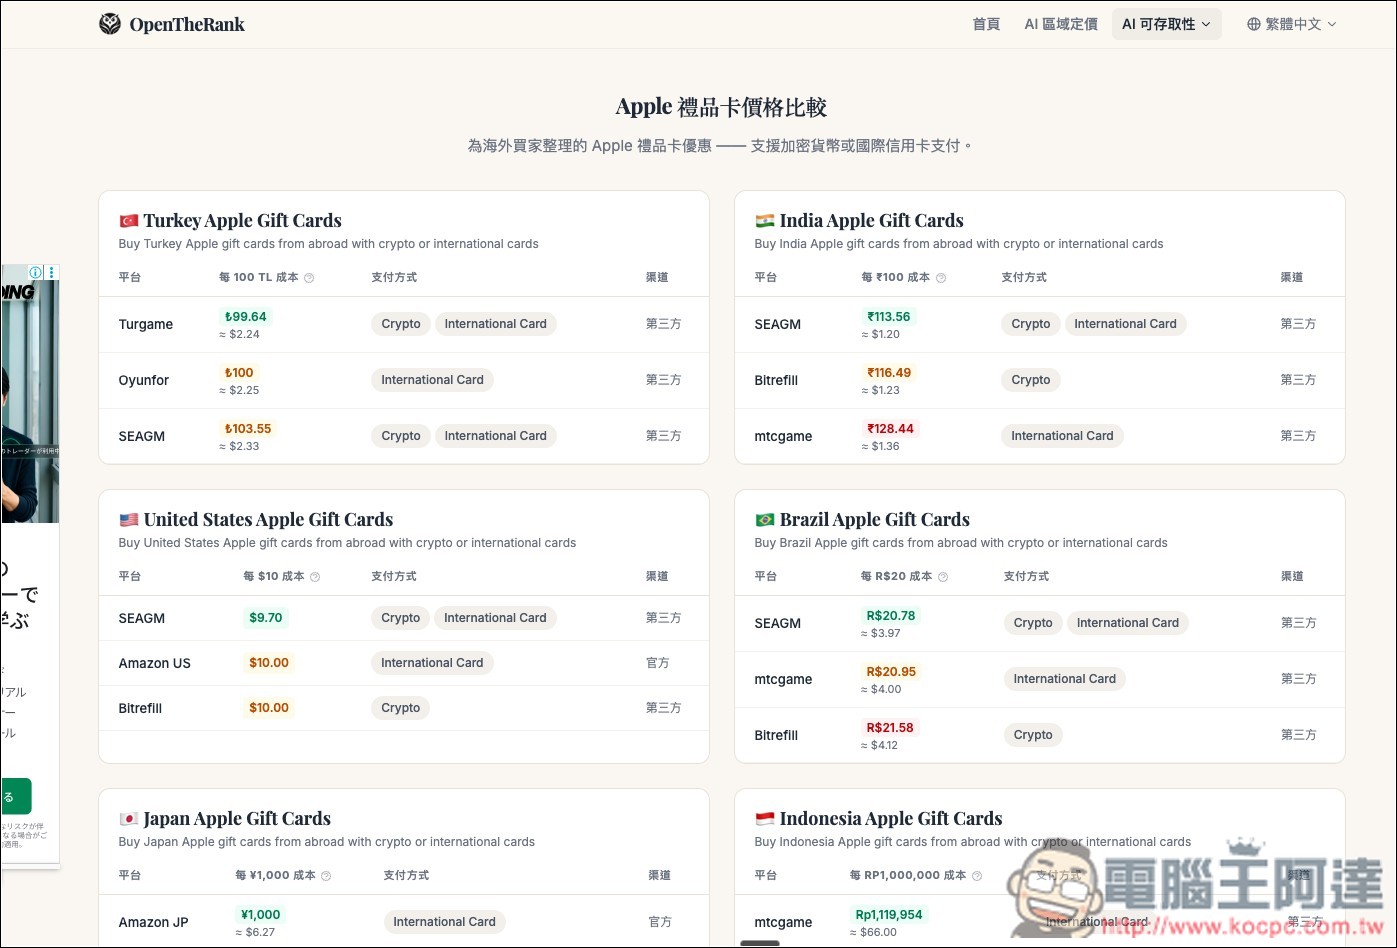Select Oyunfor platform row name
The width and height of the screenshot is (1397, 948).
[144, 380]
